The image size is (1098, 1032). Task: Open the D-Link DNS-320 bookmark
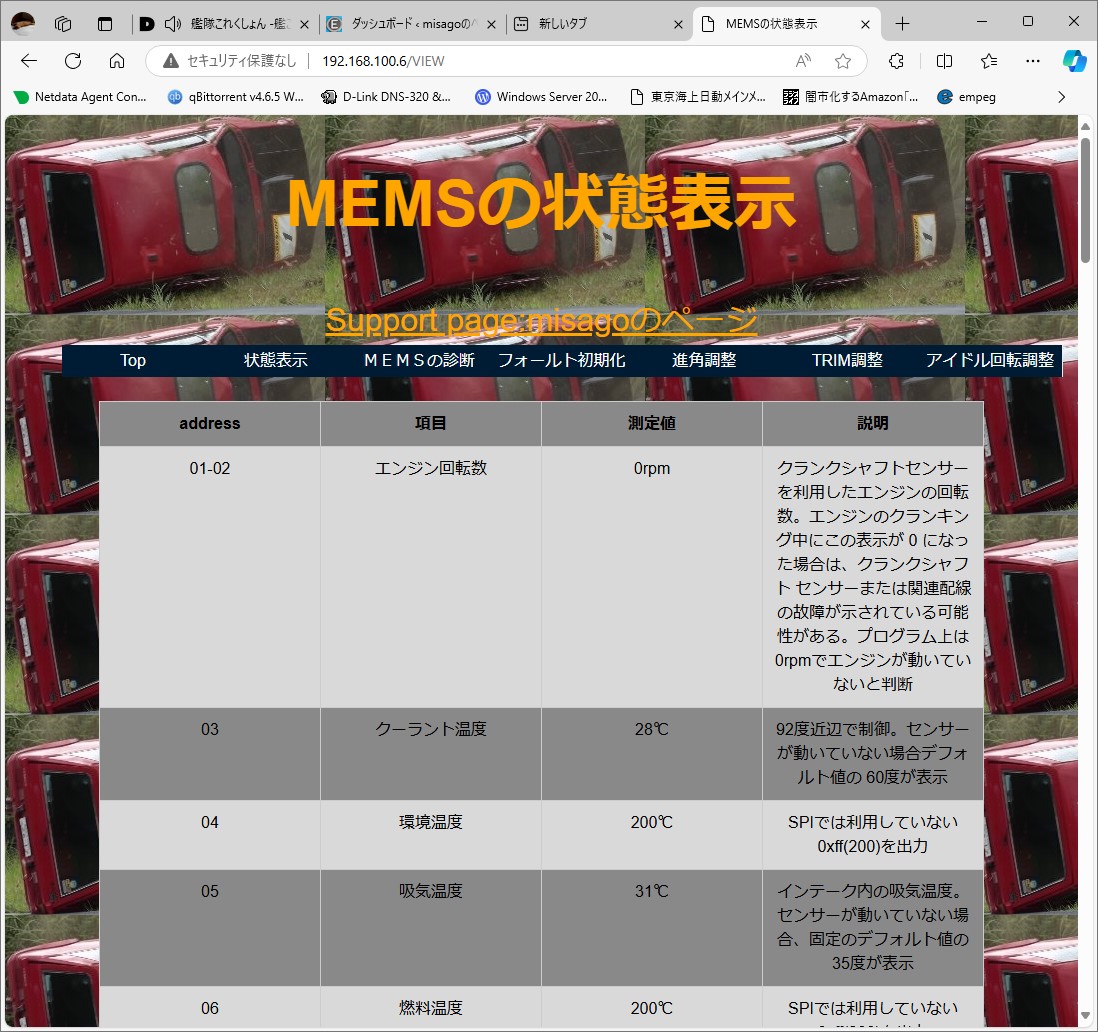386,97
